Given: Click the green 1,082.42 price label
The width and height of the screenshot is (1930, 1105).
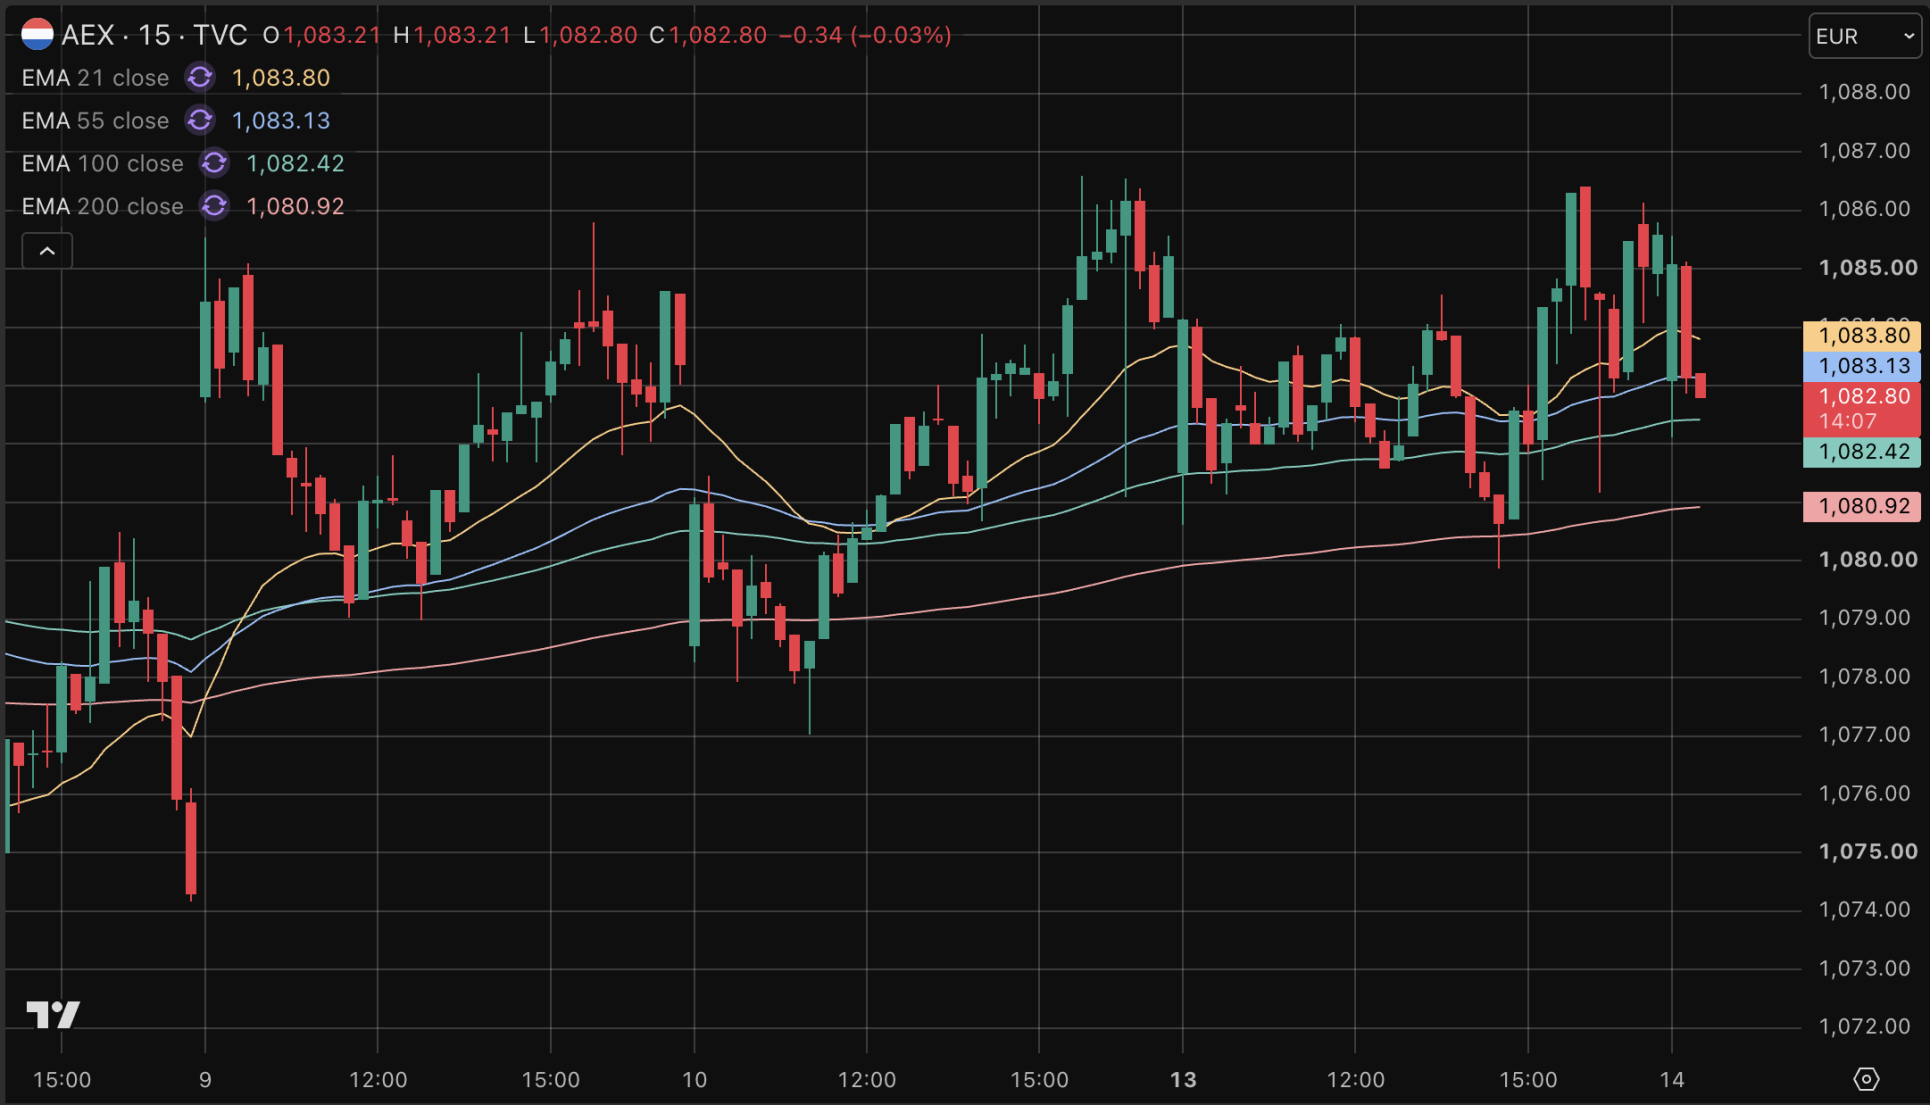Looking at the screenshot, I should pyautogui.click(x=1862, y=452).
